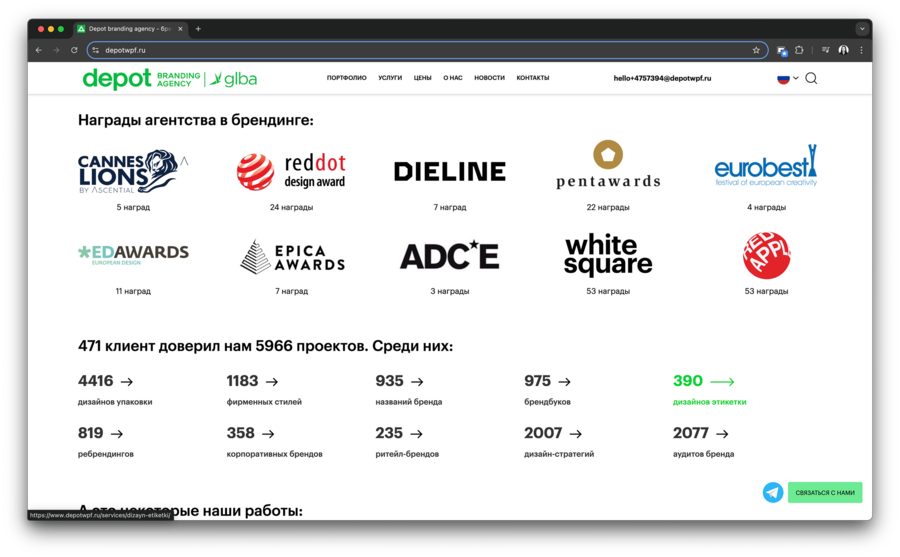Open the Chrome profile avatar
This screenshot has height=557, width=900.
(843, 51)
